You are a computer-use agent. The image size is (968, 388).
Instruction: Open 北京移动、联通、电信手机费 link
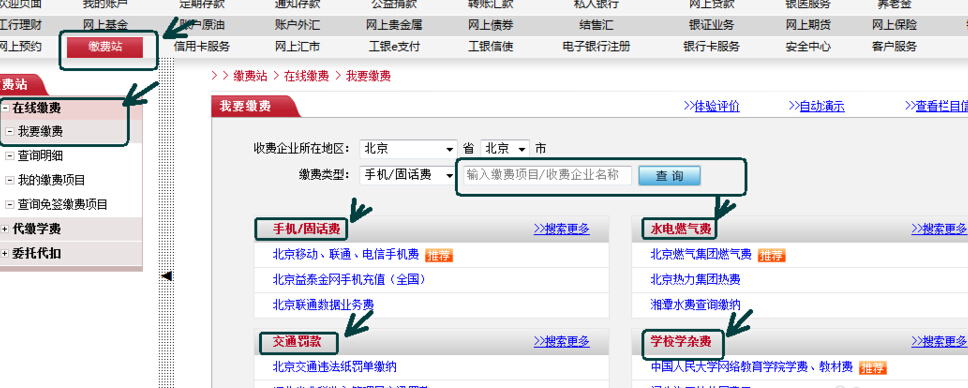point(346,254)
